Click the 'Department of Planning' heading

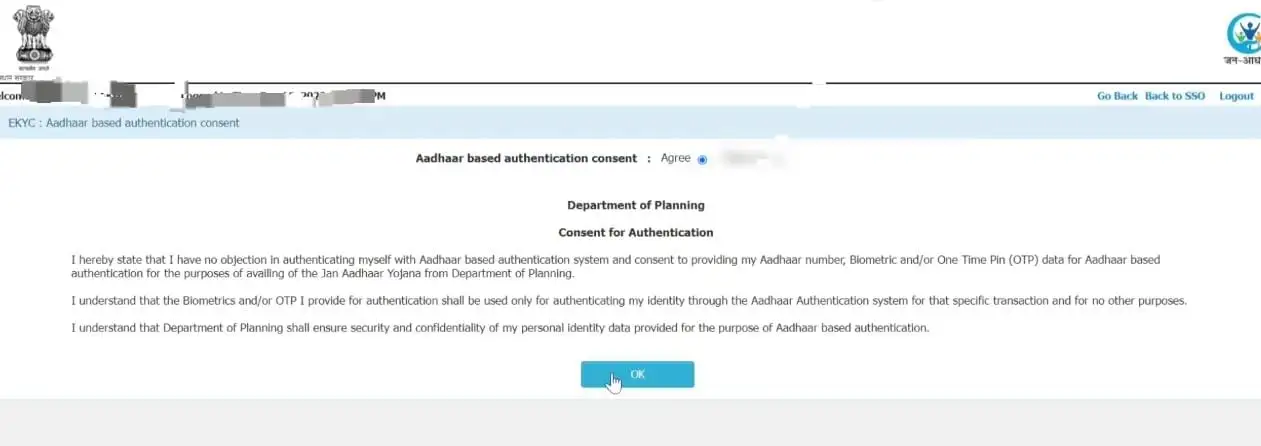click(635, 205)
